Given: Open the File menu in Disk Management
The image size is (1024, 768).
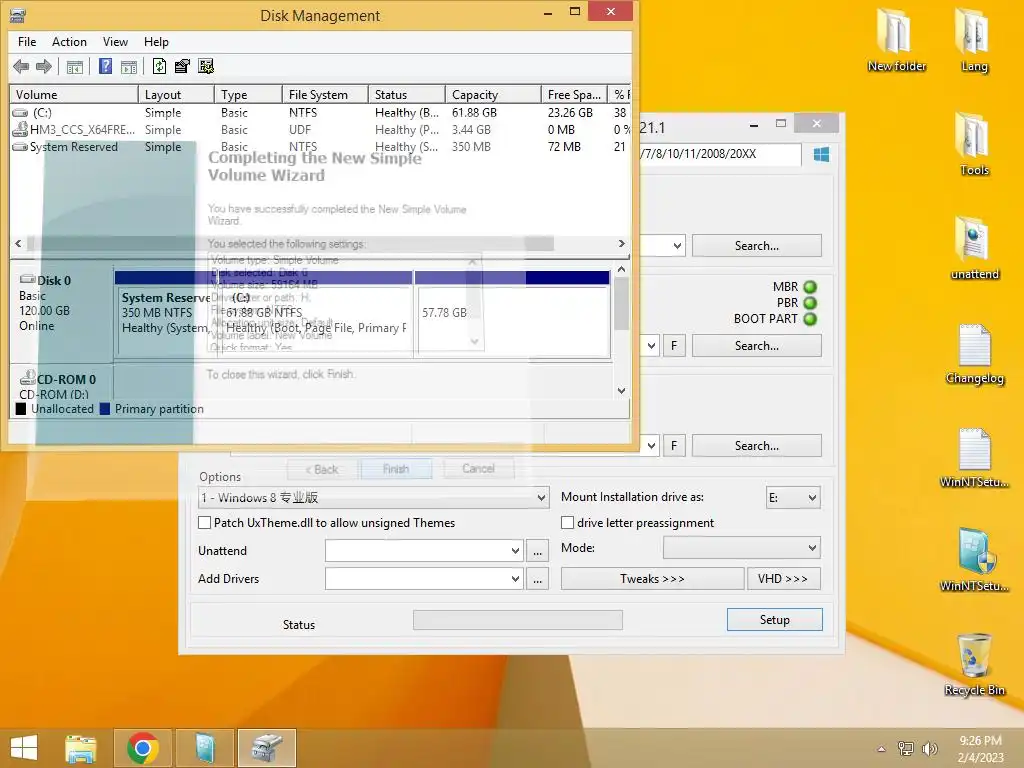Looking at the screenshot, I should tap(27, 42).
